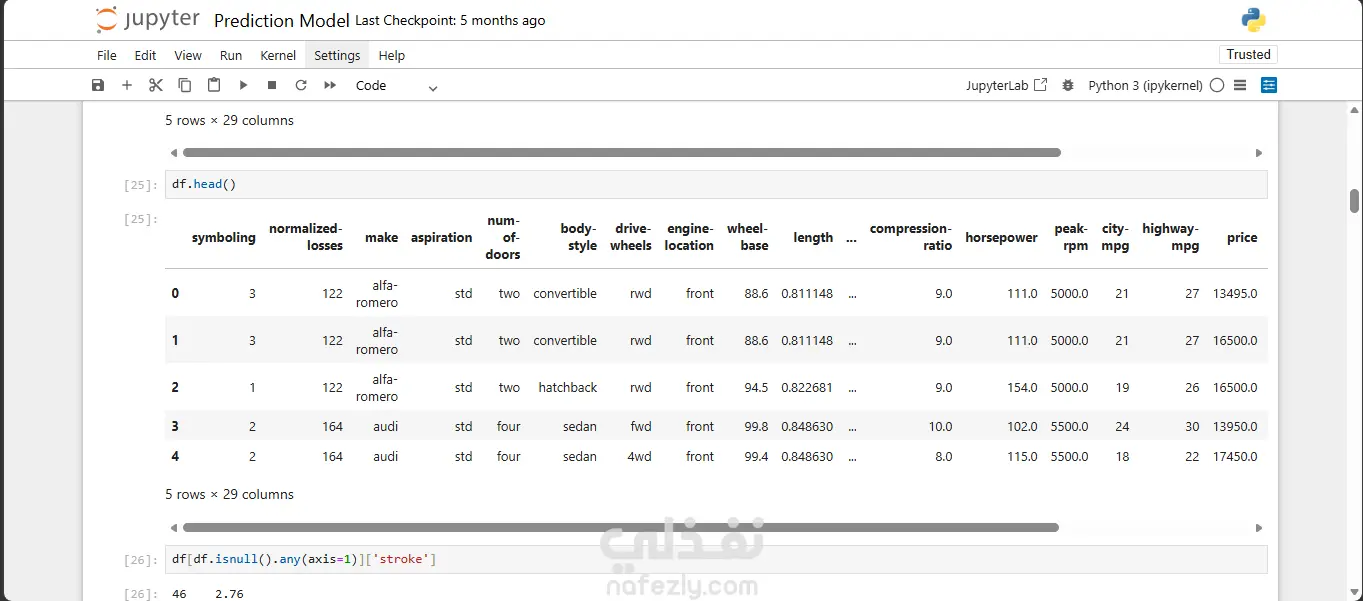Click the horsepower column header
The image size is (1363, 601).
1001,238
